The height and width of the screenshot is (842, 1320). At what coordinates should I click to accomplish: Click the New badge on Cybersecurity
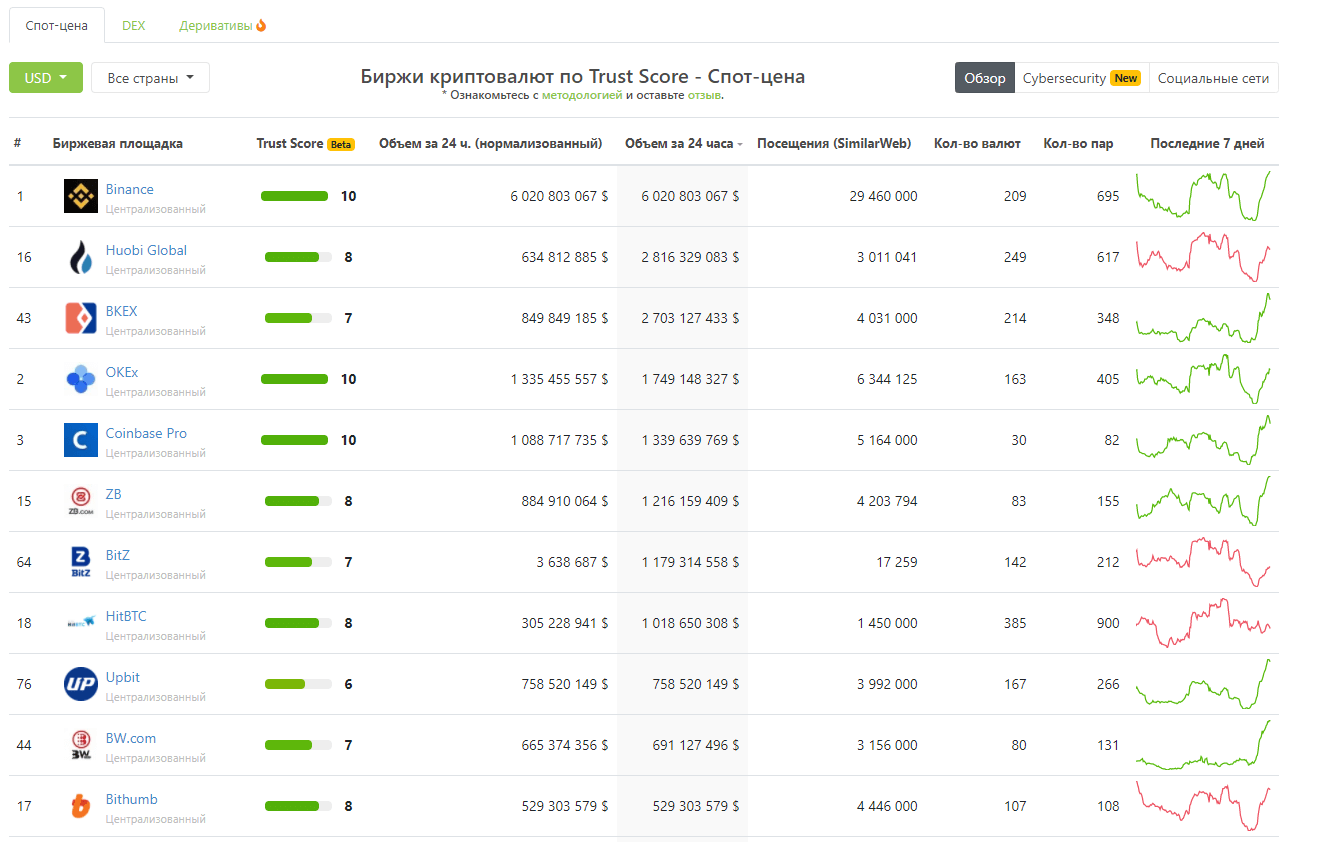coord(1126,78)
